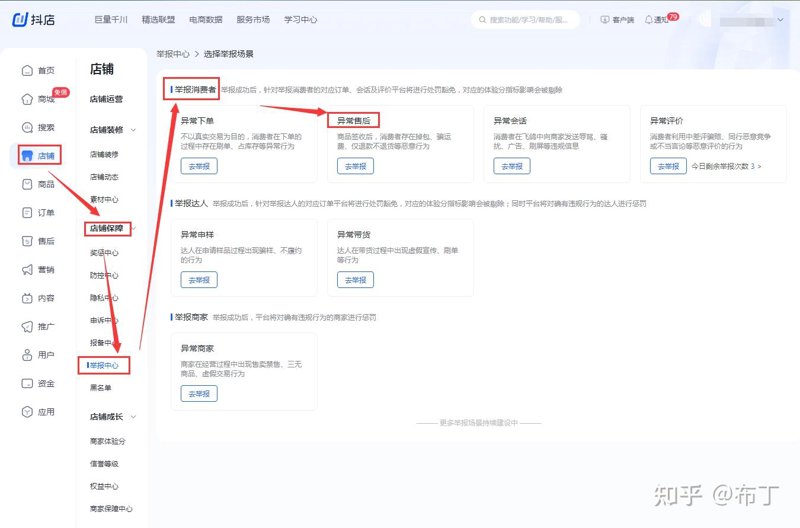
Task: Open 售后 after-sales icon in sidebar
Action: 27,241
